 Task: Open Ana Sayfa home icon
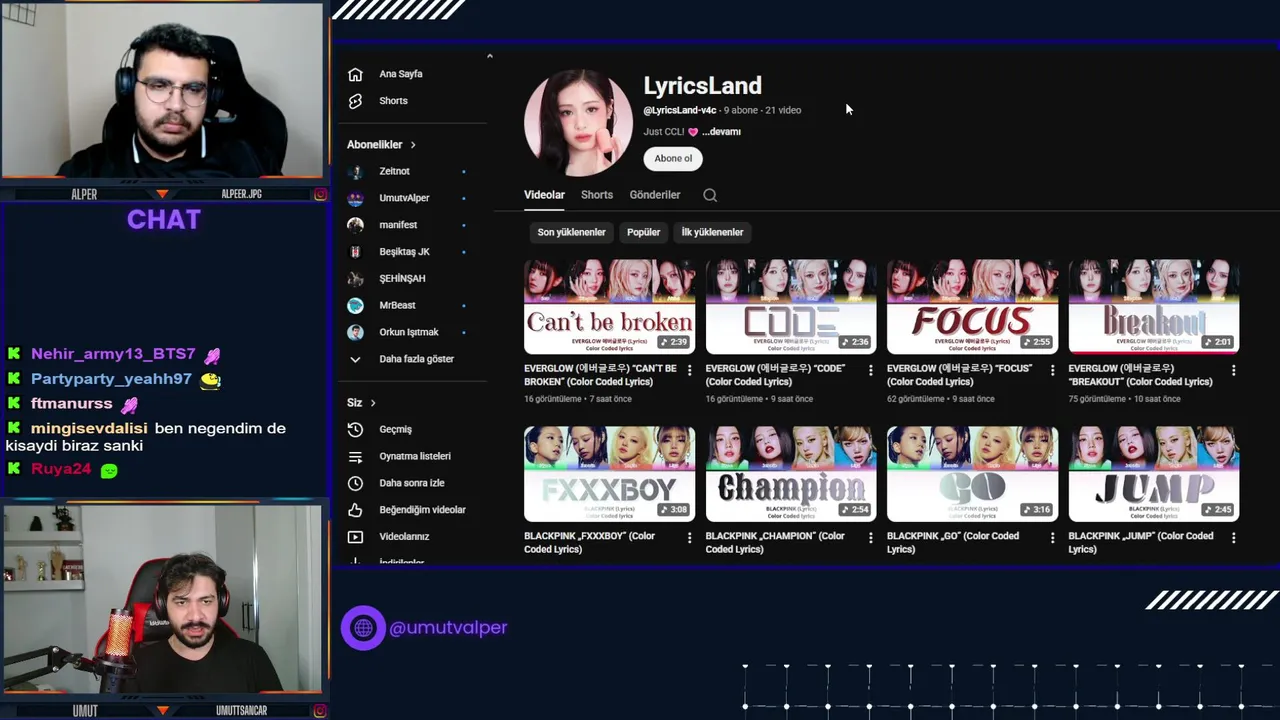coord(355,74)
